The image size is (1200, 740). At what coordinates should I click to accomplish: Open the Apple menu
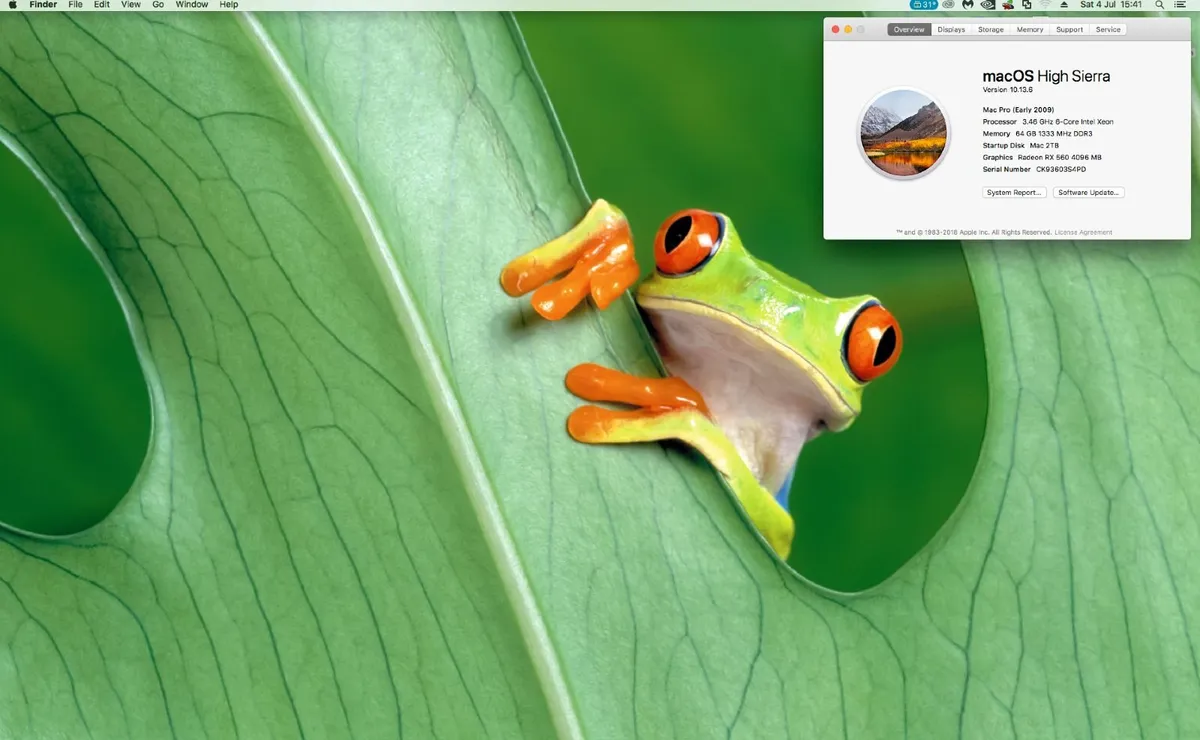point(13,5)
